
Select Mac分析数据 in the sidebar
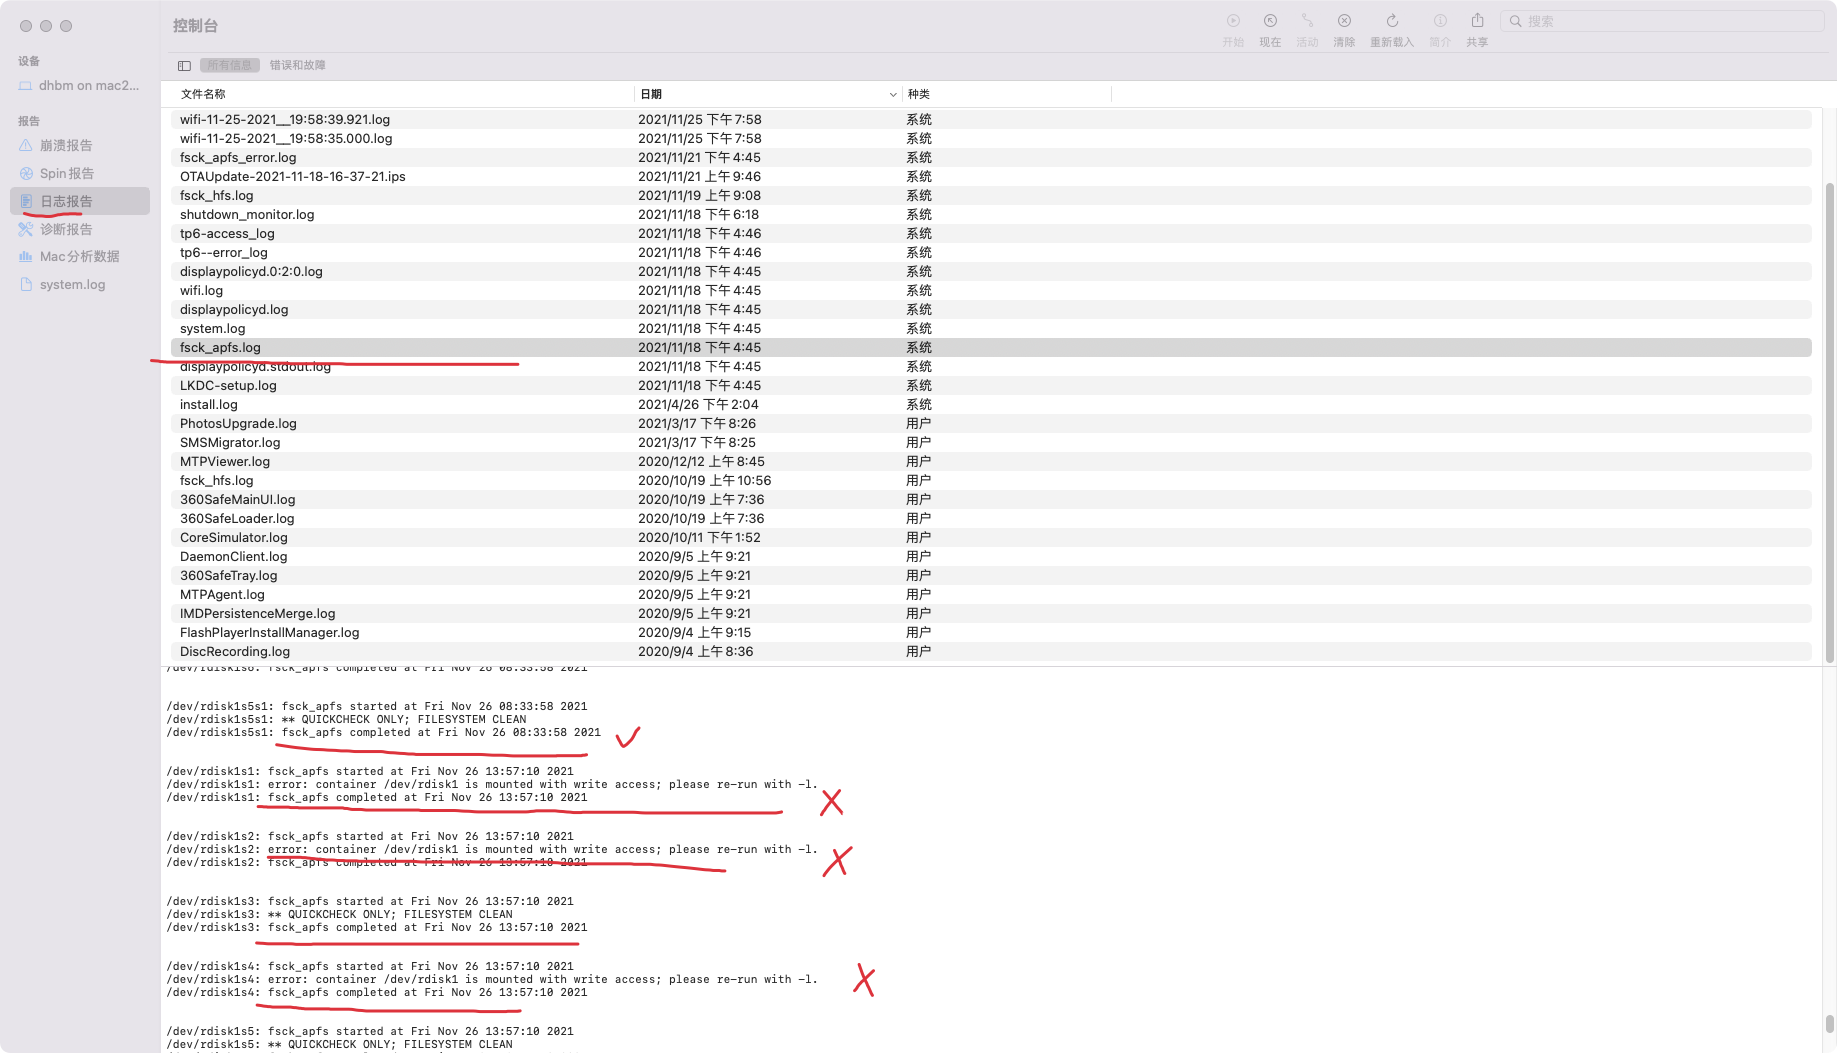pyautogui.click(x=80, y=257)
